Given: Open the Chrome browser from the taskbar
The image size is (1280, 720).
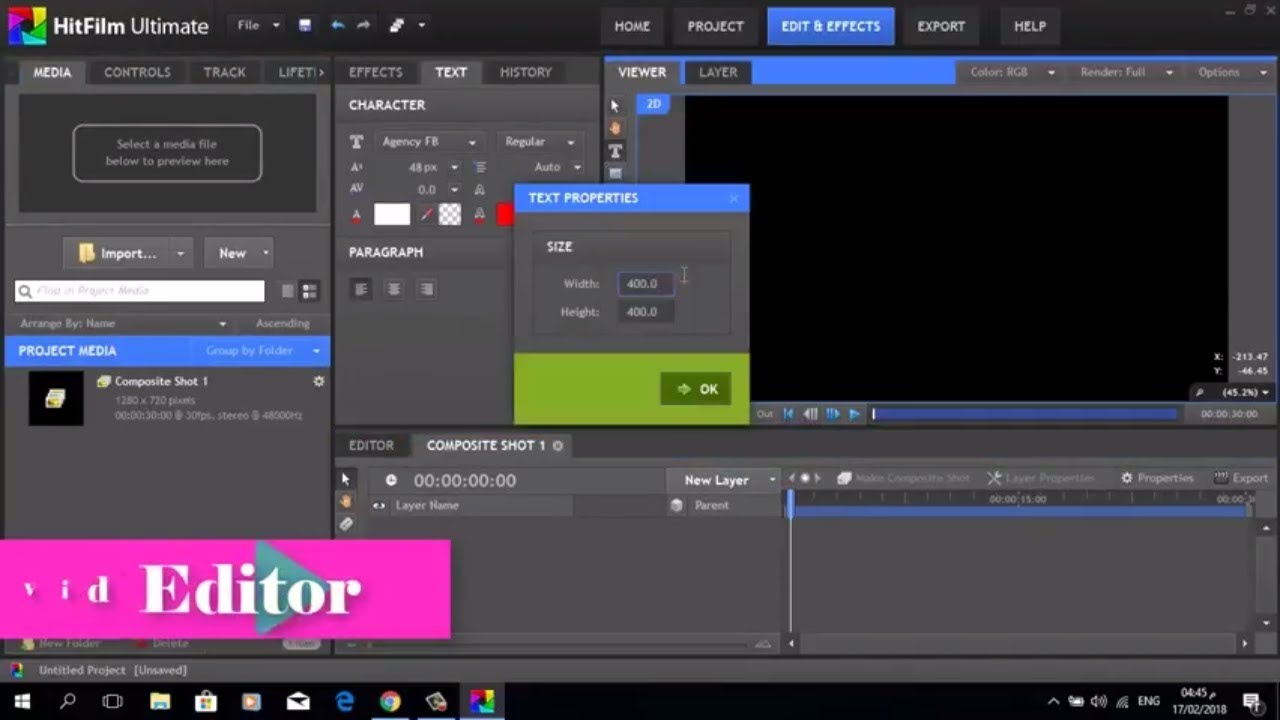Looking at the screenshot, I should (390, 702).
